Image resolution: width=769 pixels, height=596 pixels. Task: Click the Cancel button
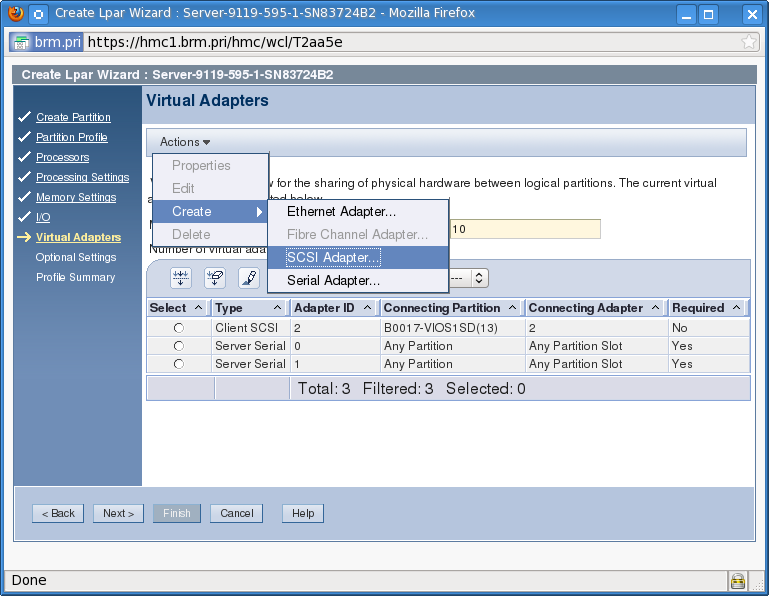[237, 513]
